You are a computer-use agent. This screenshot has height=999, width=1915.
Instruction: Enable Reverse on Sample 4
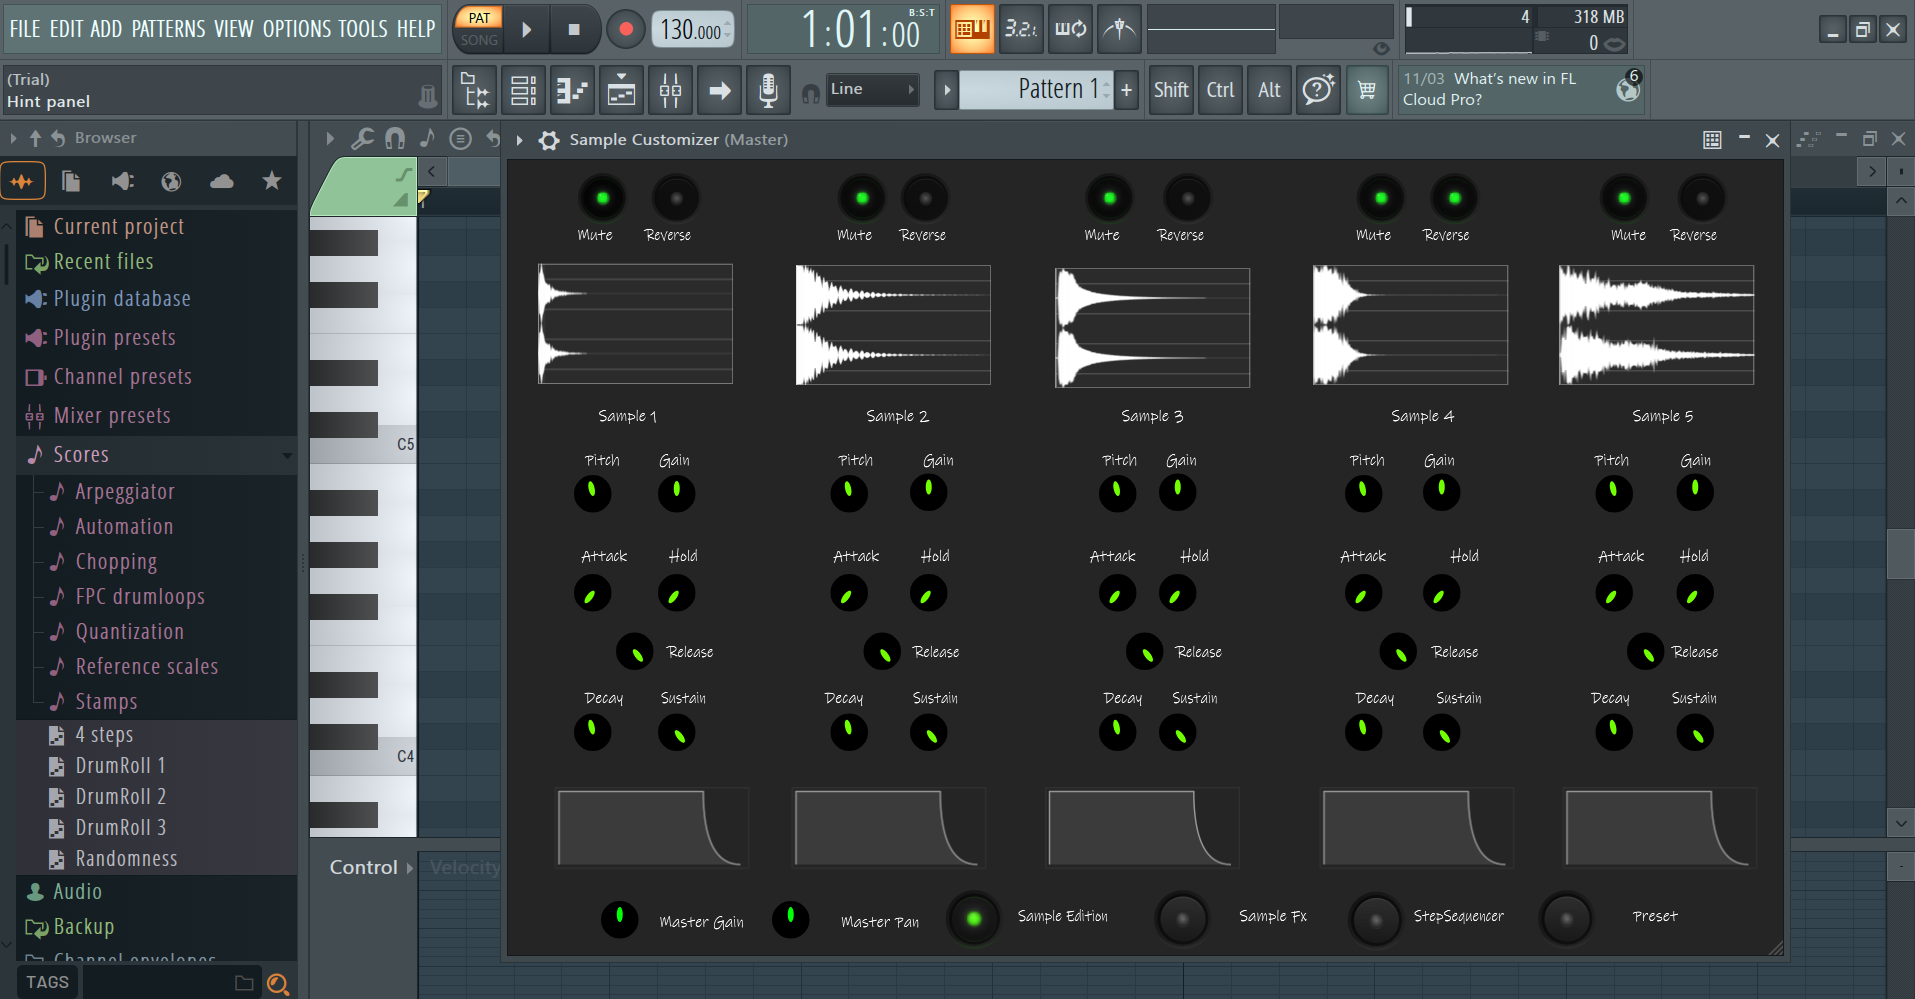pos(1454,198)
